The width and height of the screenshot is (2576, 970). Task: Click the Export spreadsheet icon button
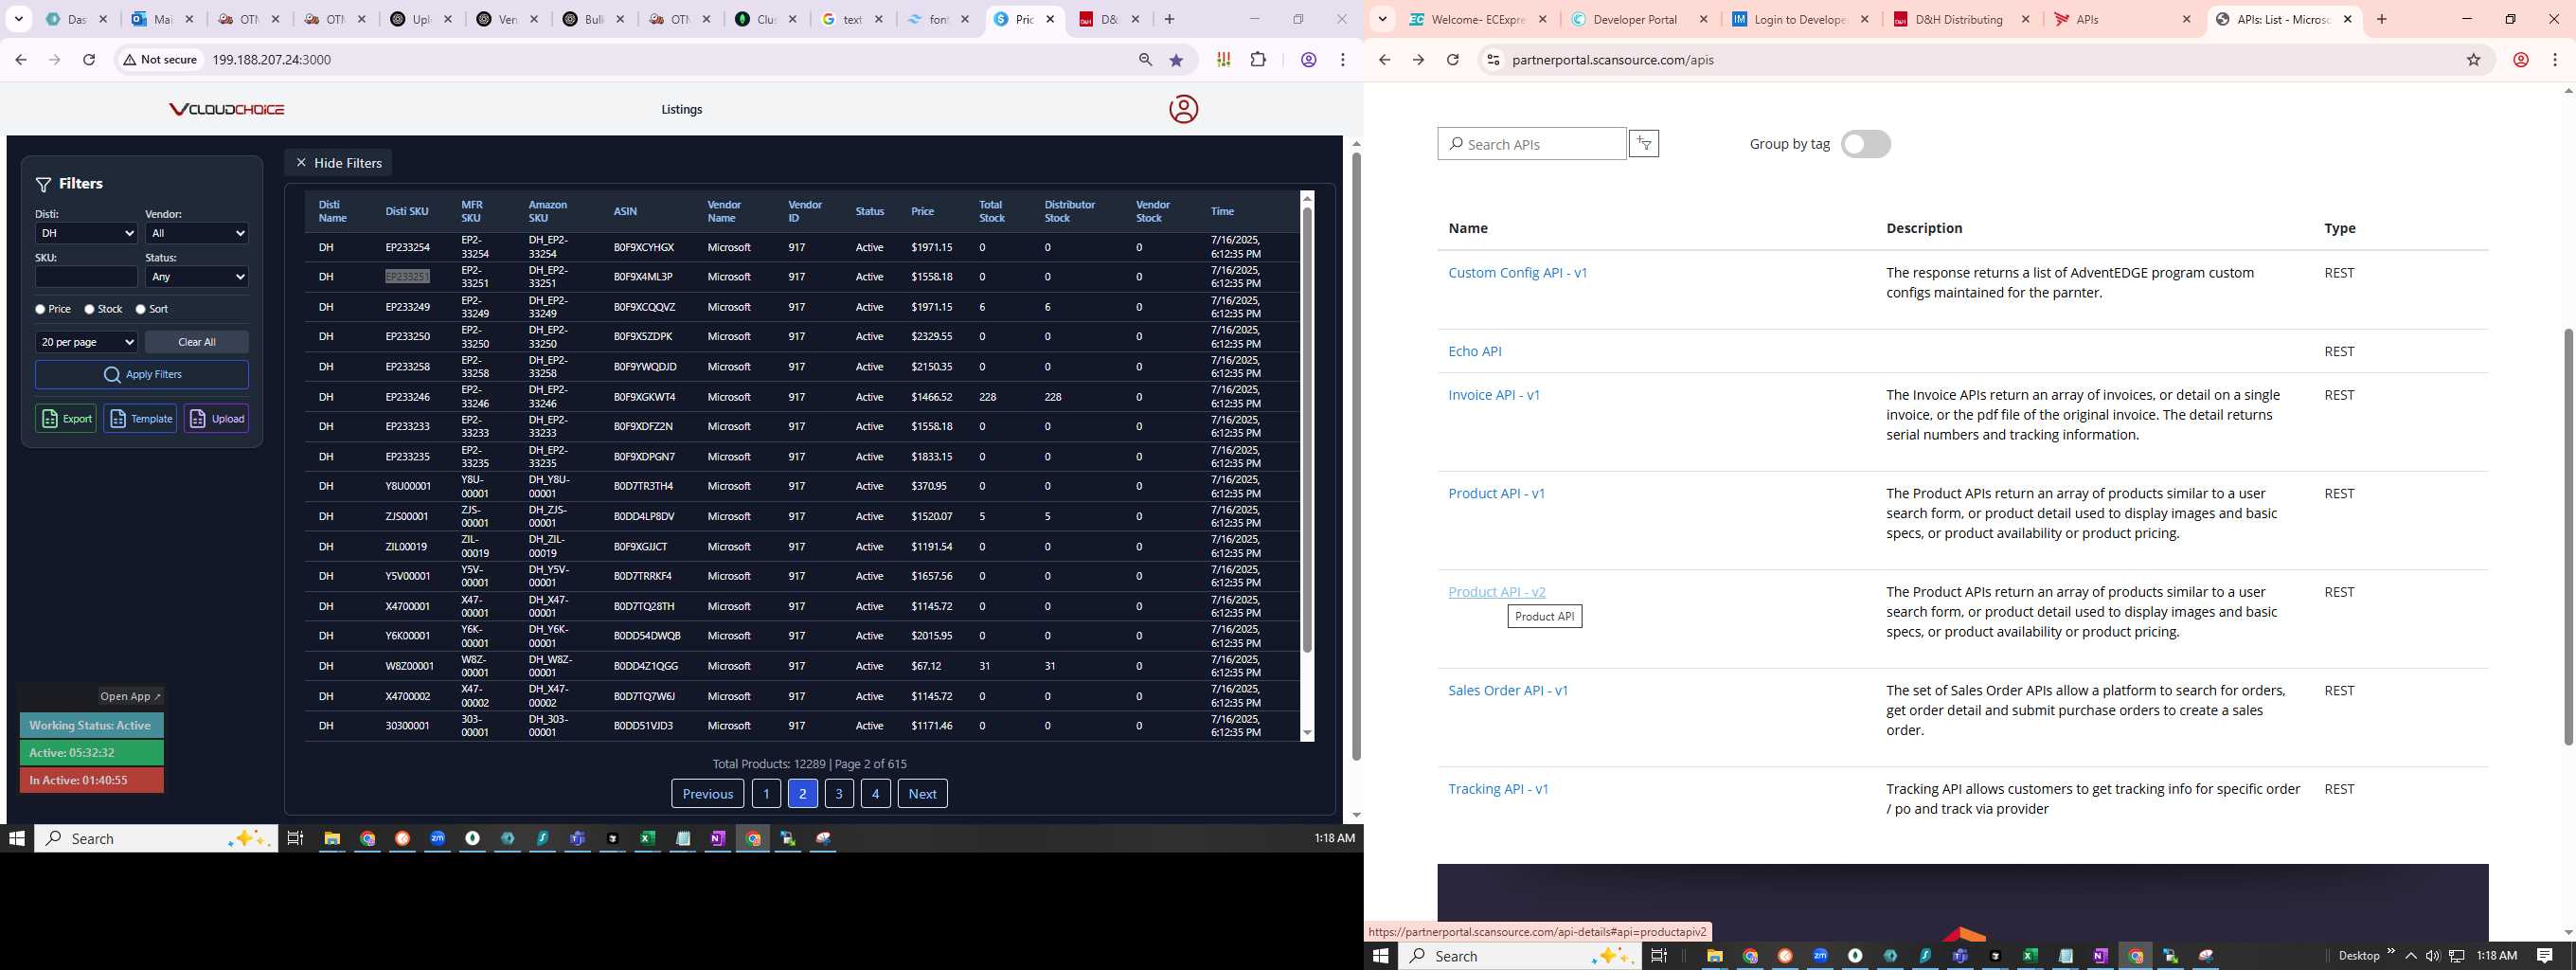66,419
